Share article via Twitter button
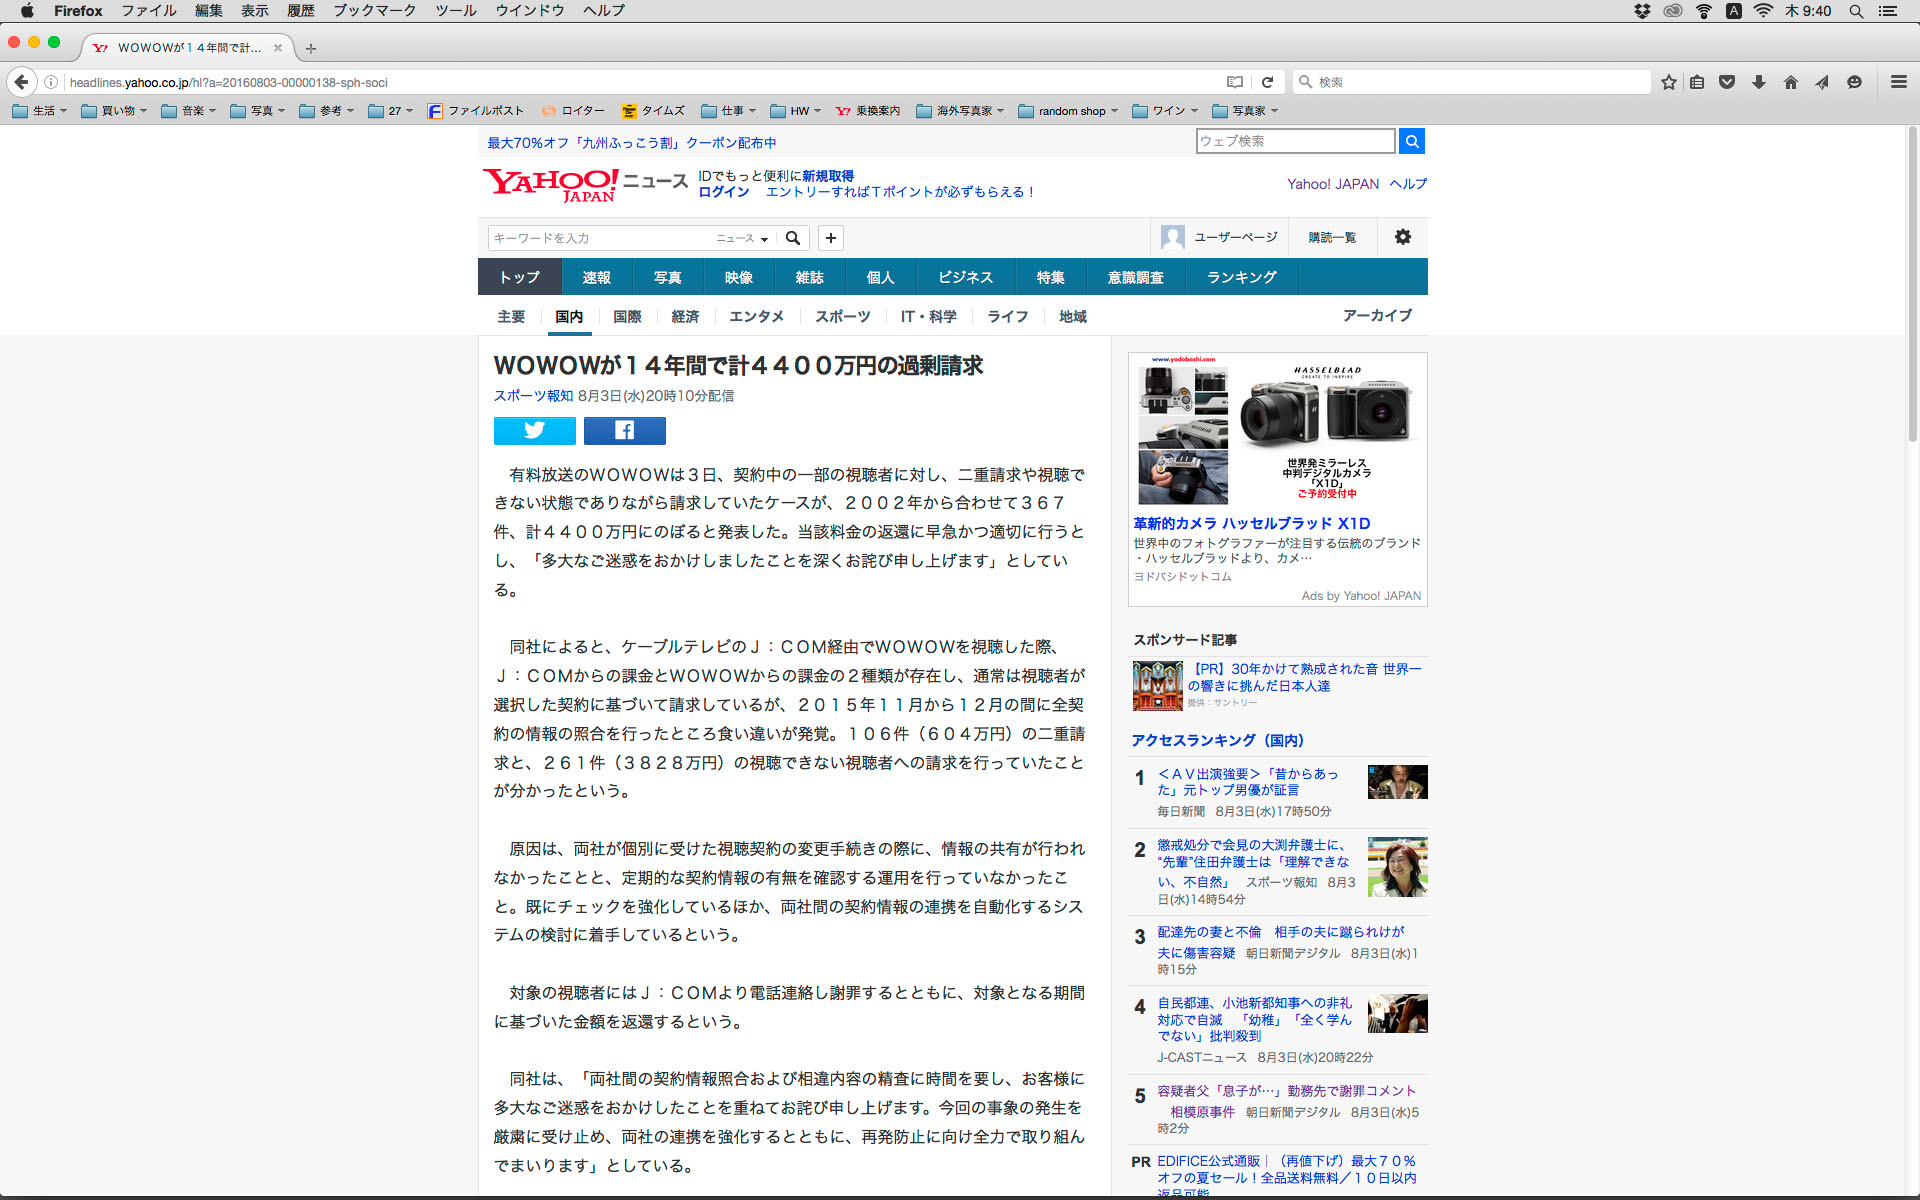This screenshot has height=1200, width=1920. click(x=534, y=430)
